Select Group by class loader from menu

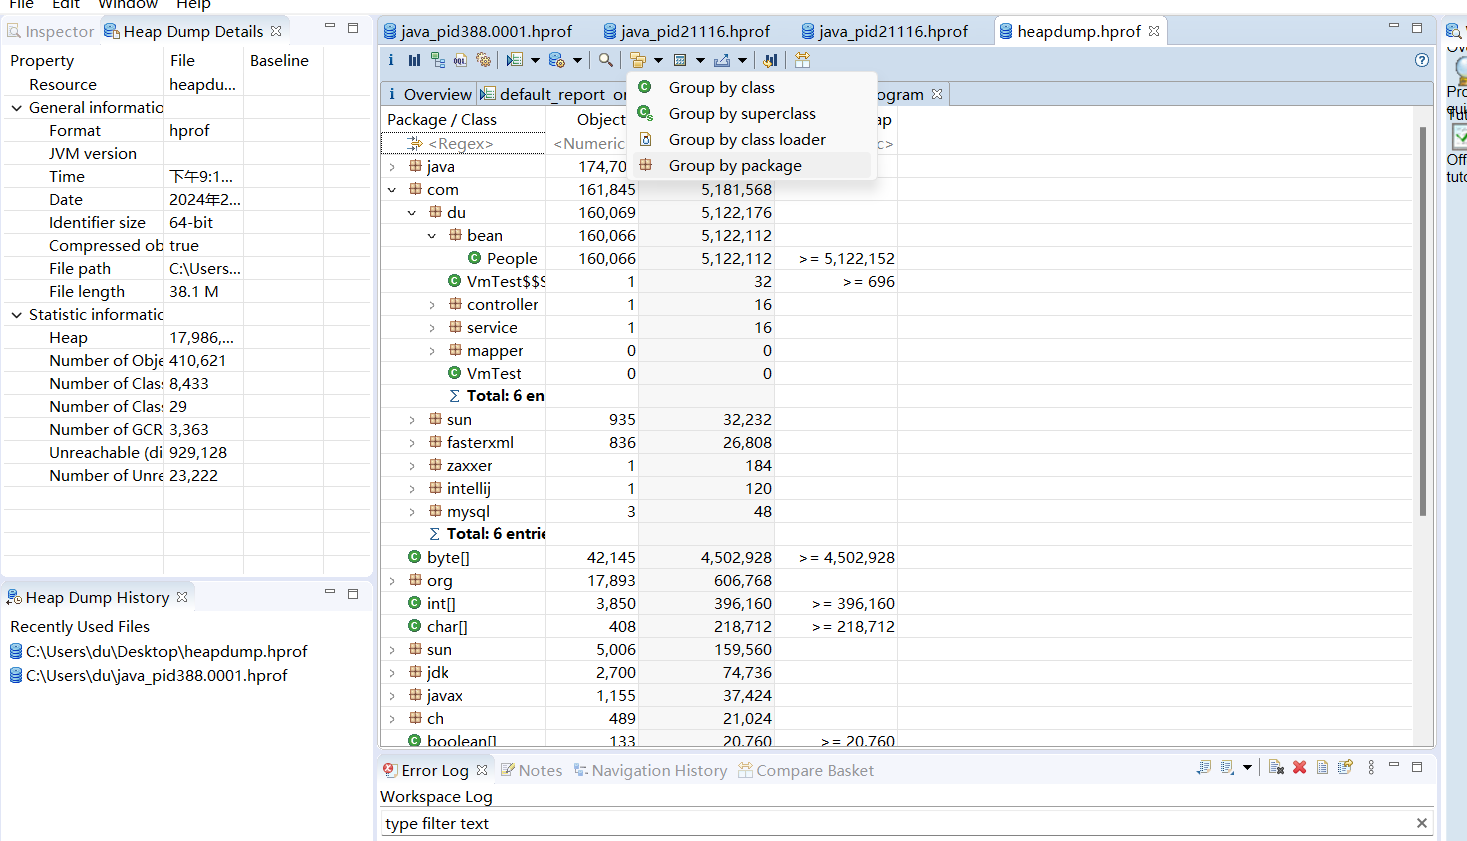(745, 139)
